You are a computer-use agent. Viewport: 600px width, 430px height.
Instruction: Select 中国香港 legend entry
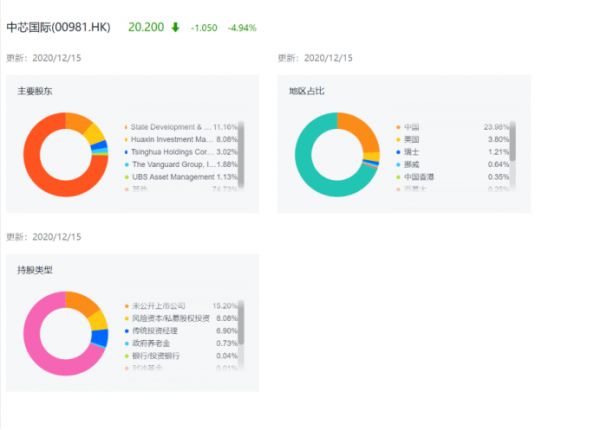[419, 176]
